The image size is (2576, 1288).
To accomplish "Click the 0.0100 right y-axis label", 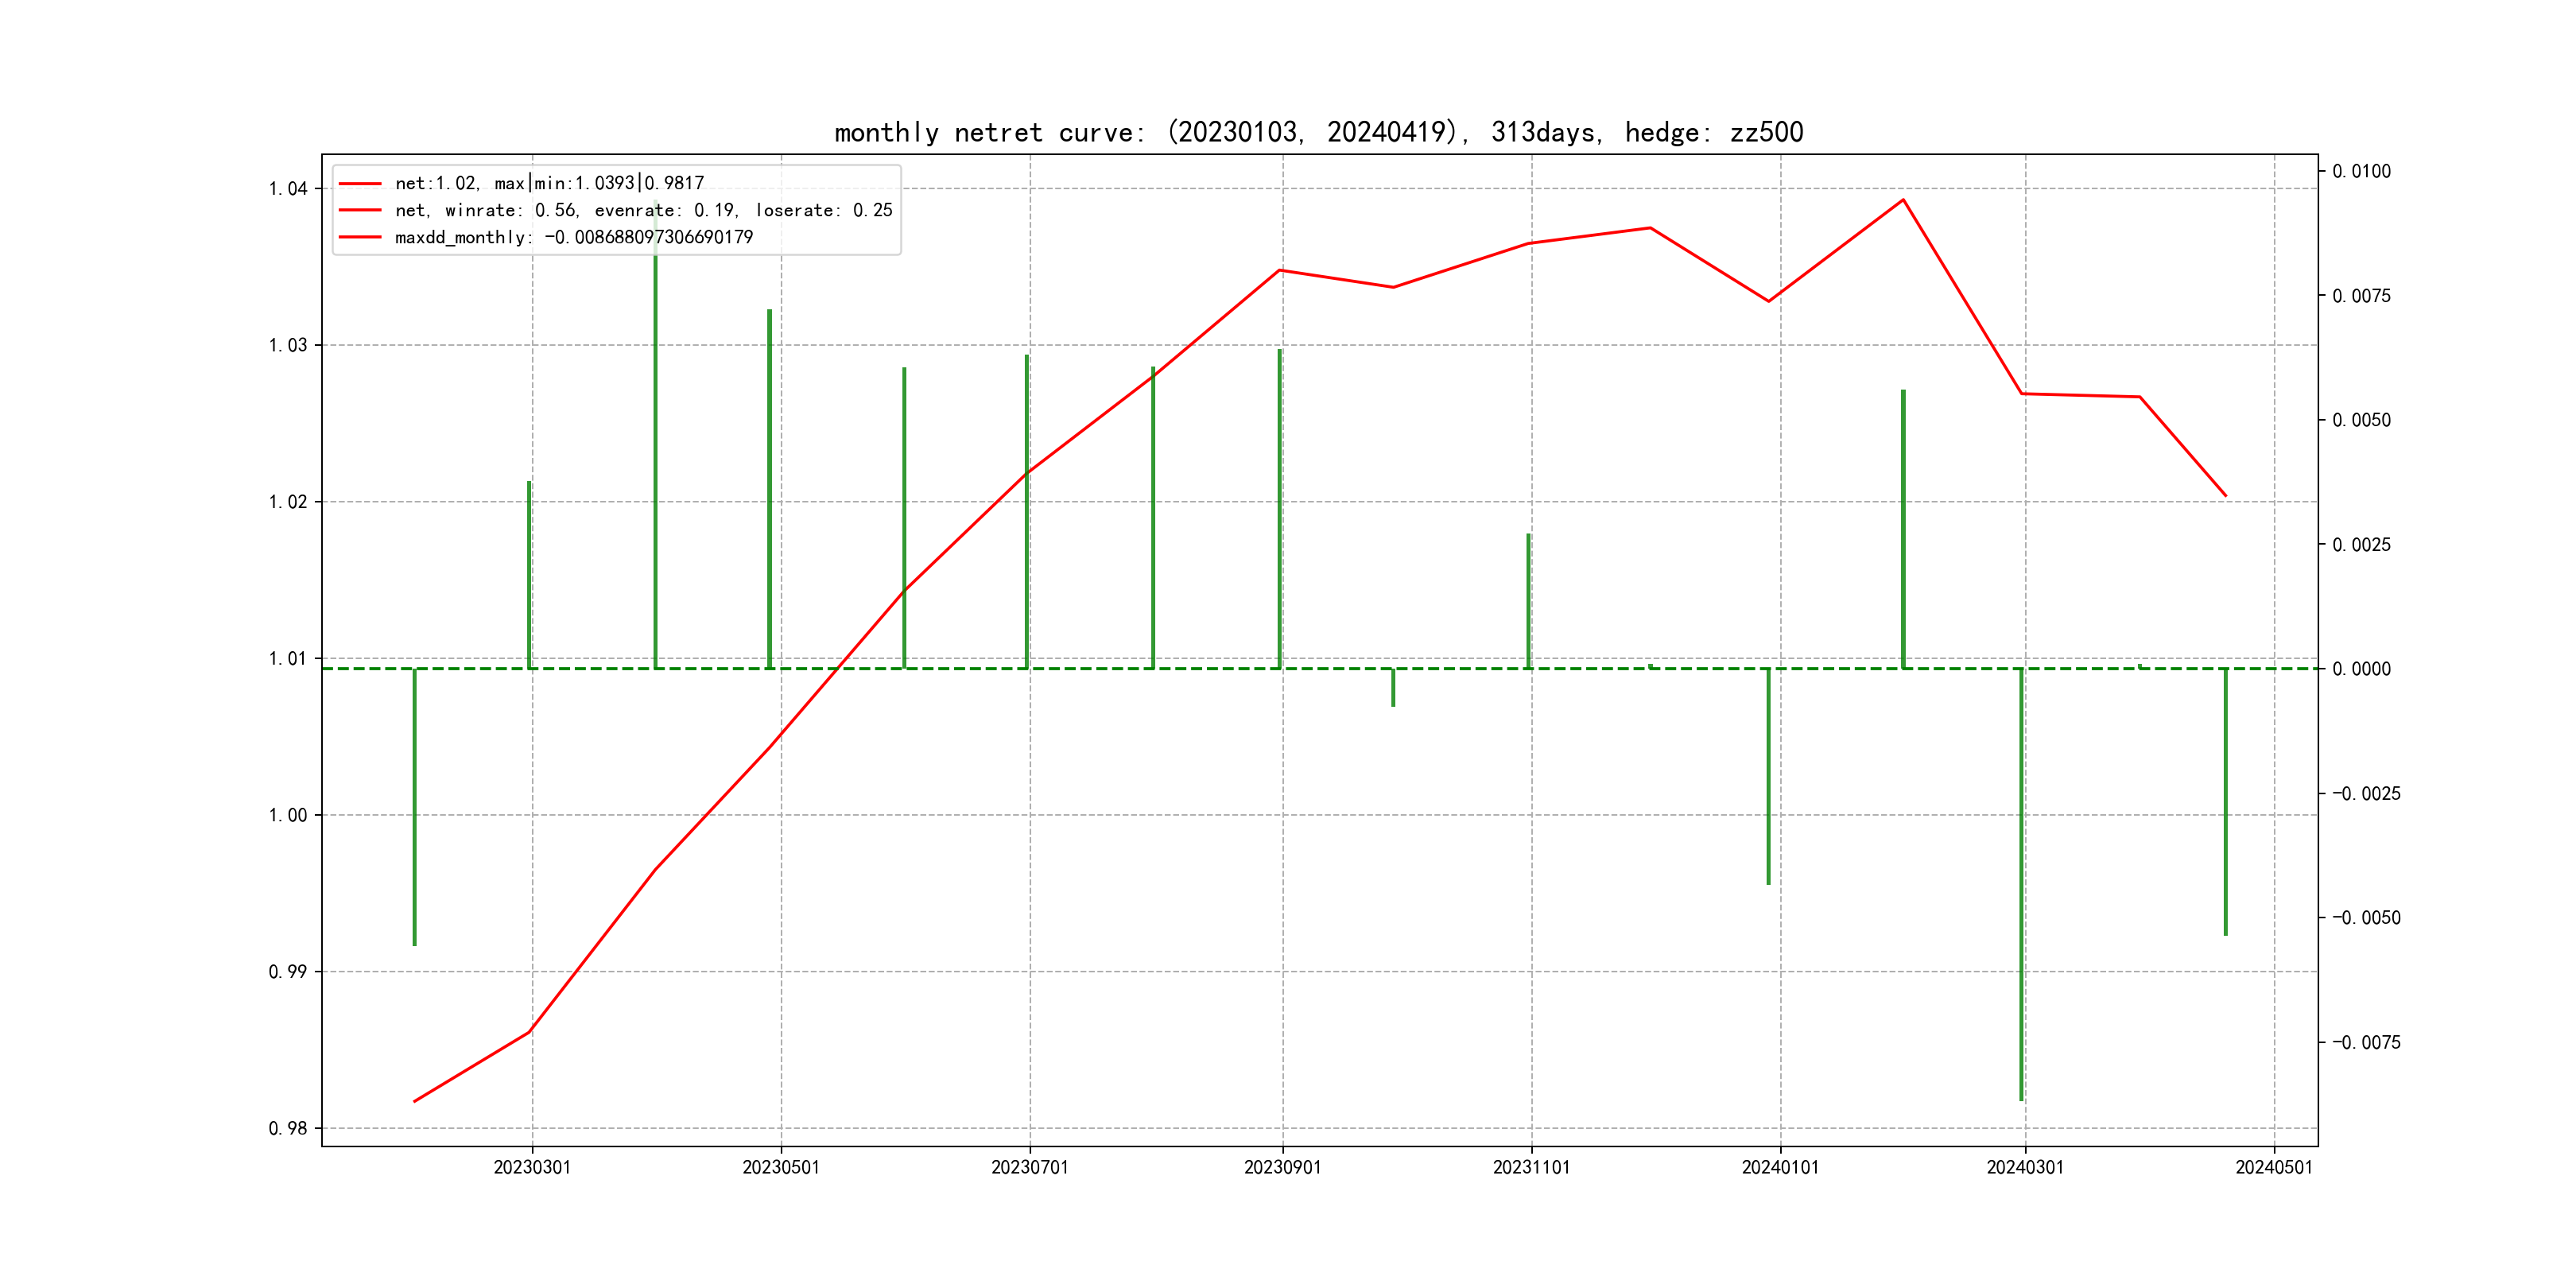I will [2361, 171].
